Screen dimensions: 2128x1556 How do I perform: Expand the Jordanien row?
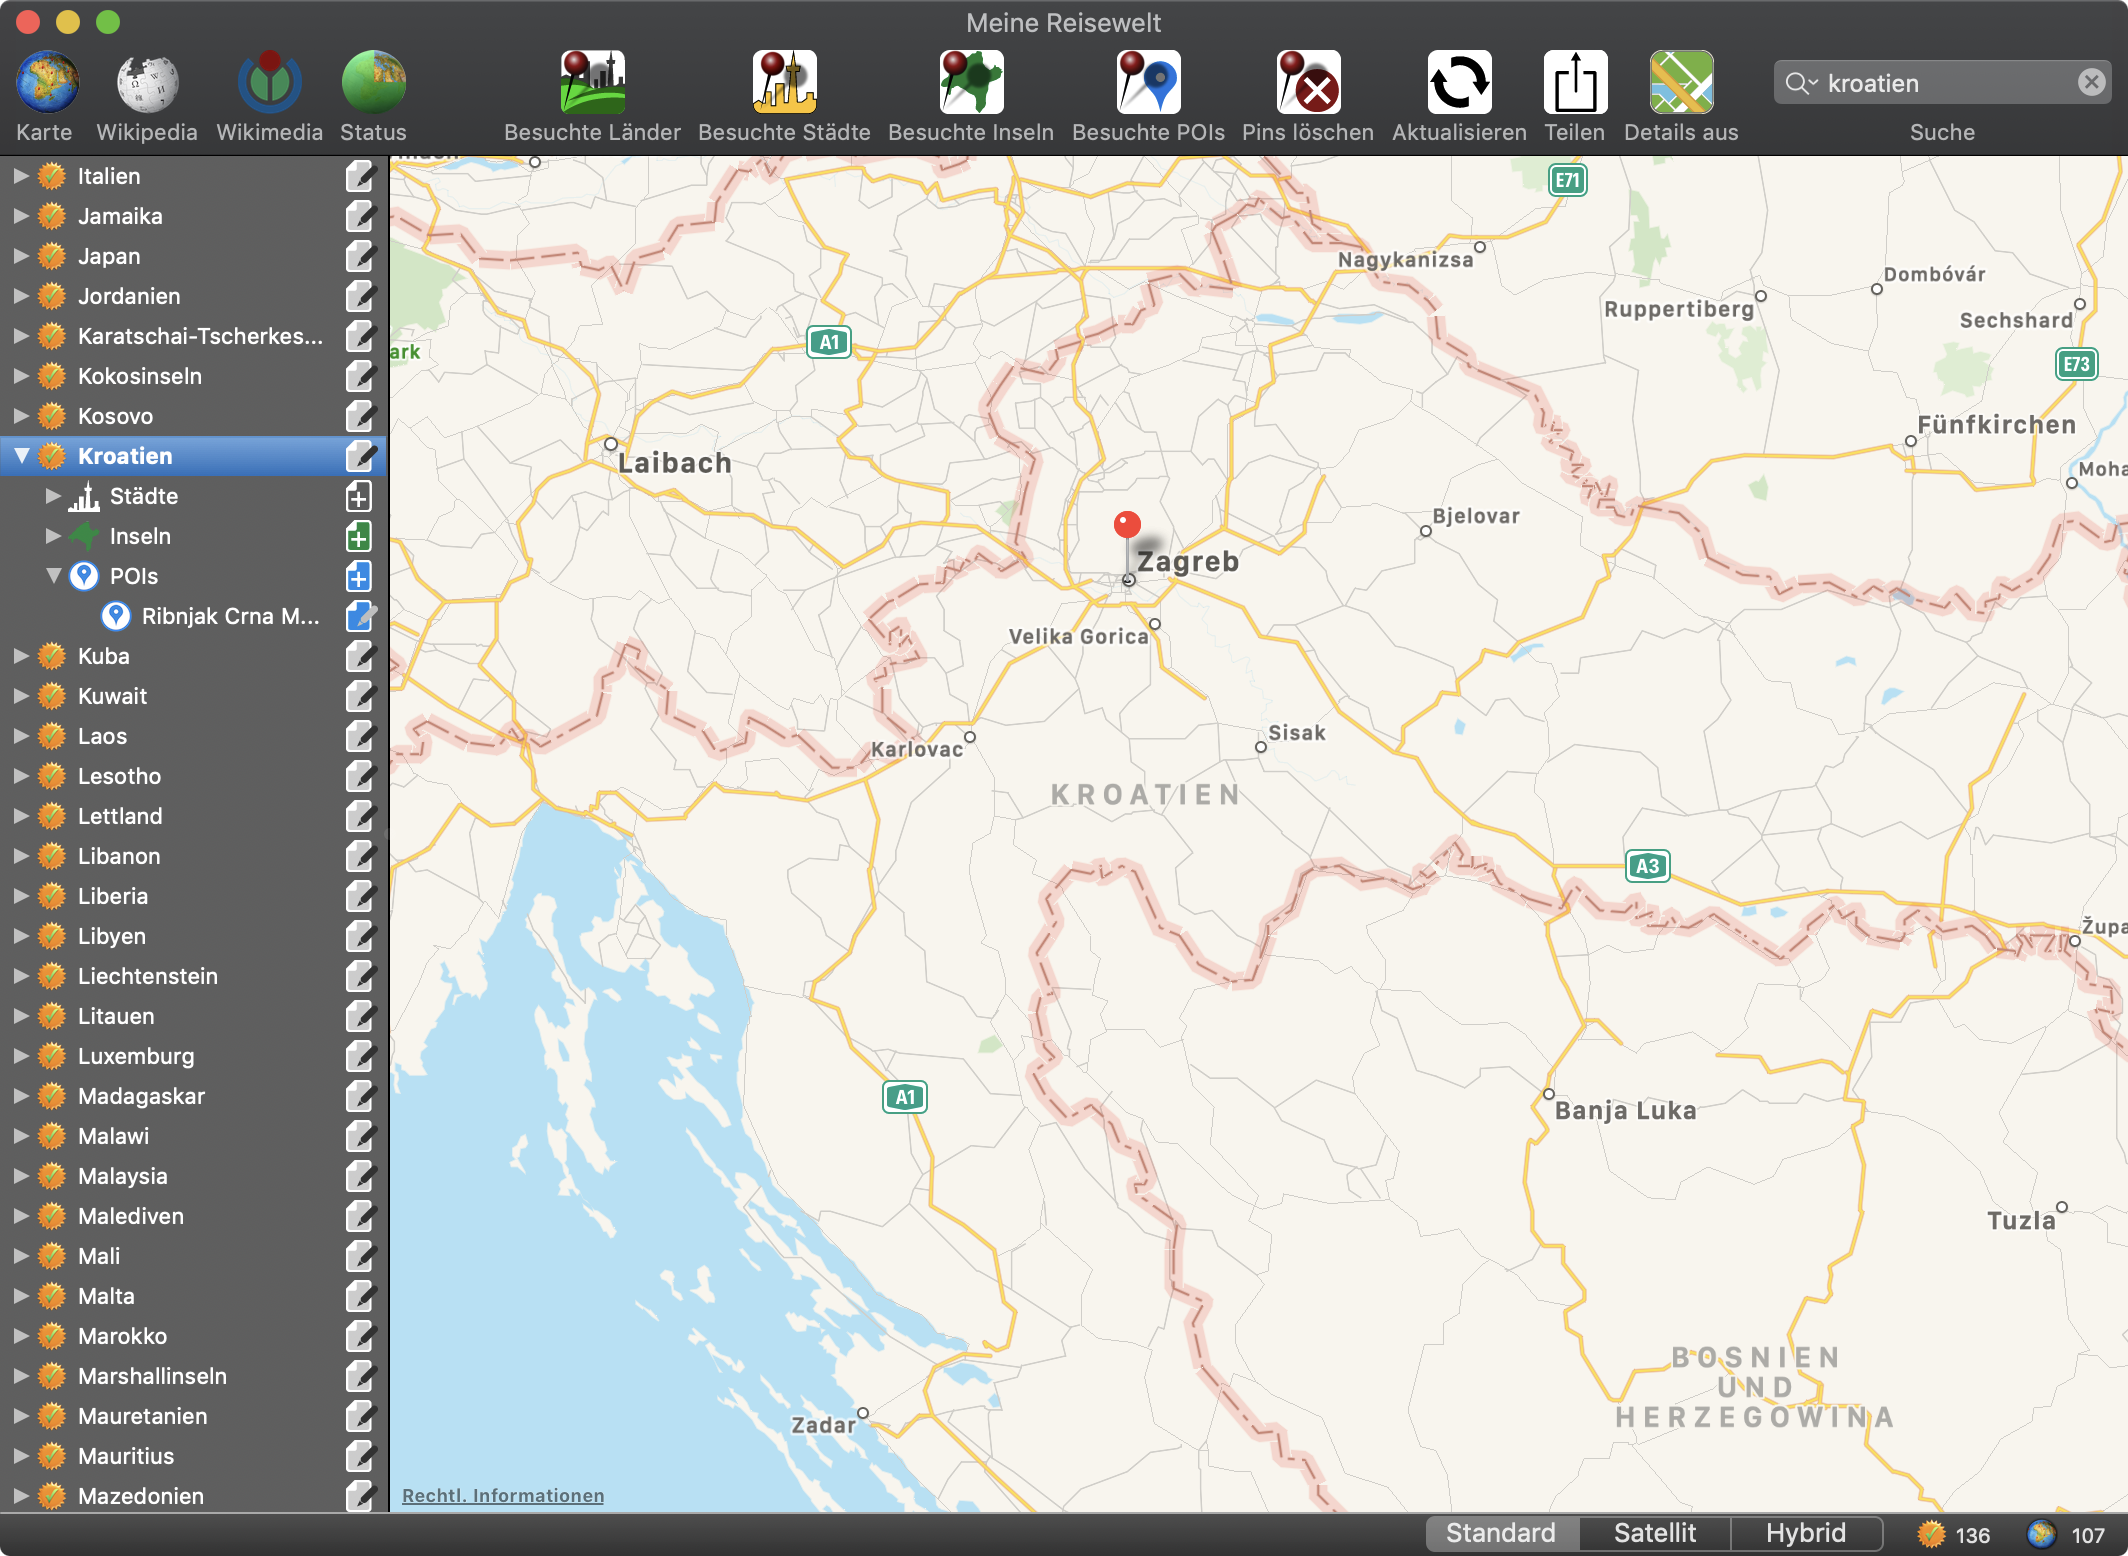[x=21, y=296]
